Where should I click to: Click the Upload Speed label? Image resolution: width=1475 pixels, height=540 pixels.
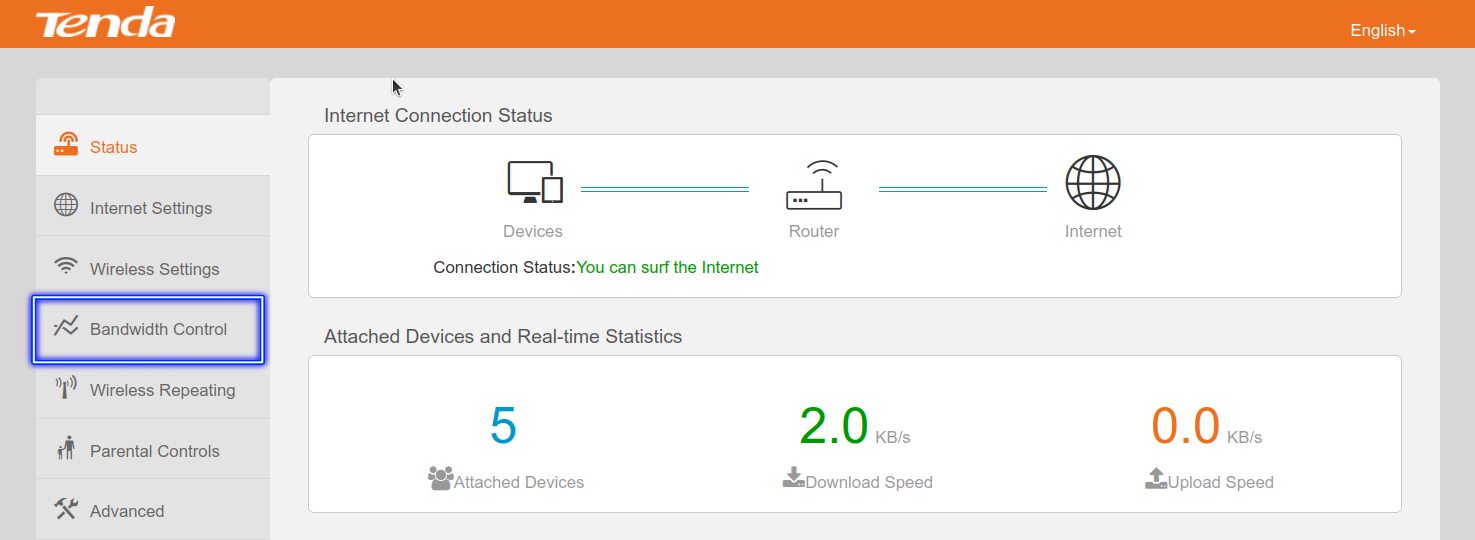pos(1221,482)
